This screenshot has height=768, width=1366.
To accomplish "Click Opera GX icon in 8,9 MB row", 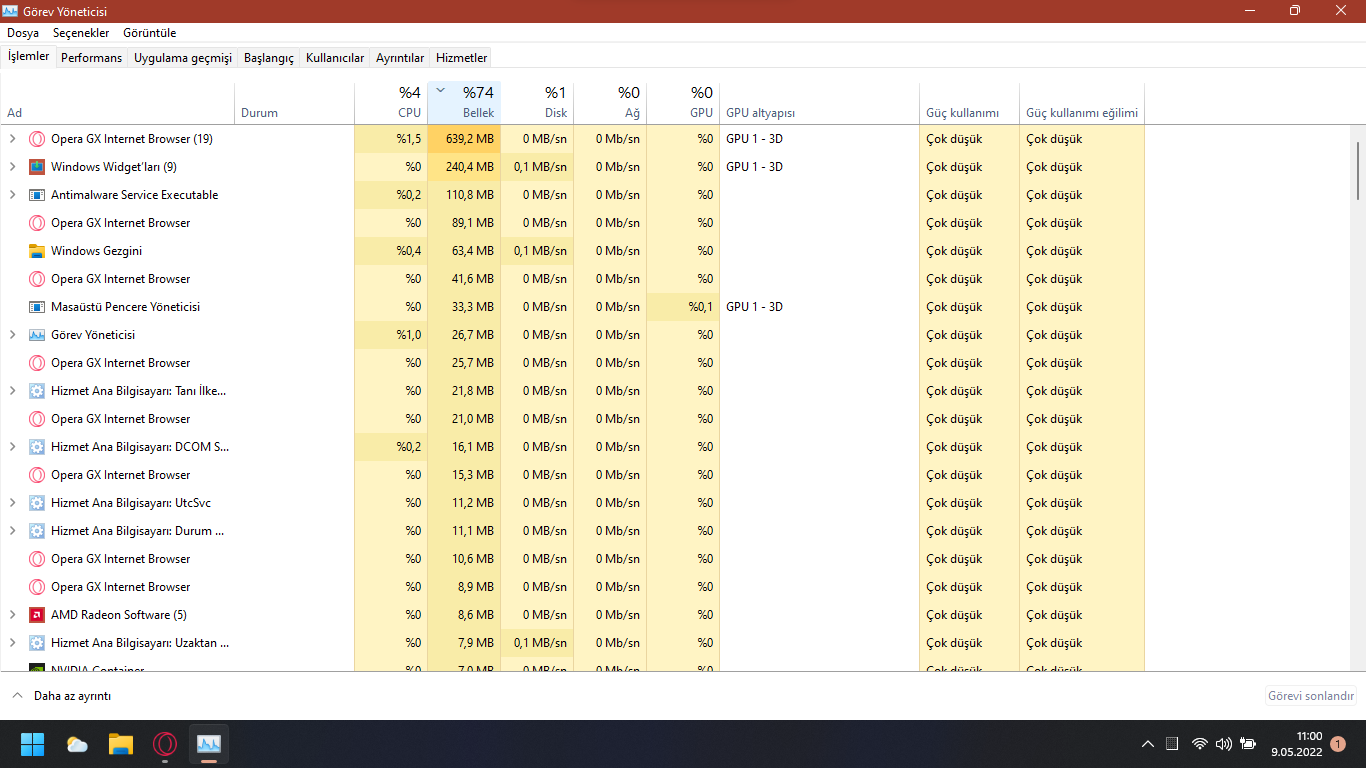I will (37, 587).
